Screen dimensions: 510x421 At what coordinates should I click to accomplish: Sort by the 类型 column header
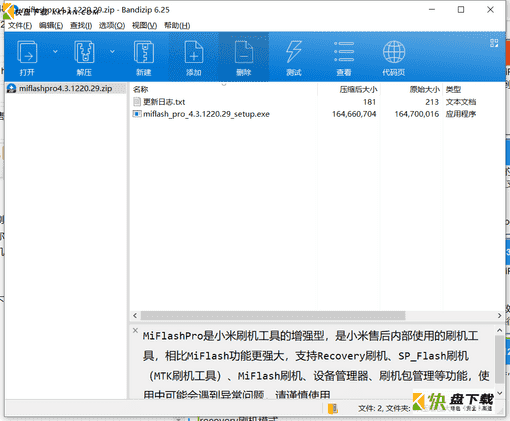[453, 89]
